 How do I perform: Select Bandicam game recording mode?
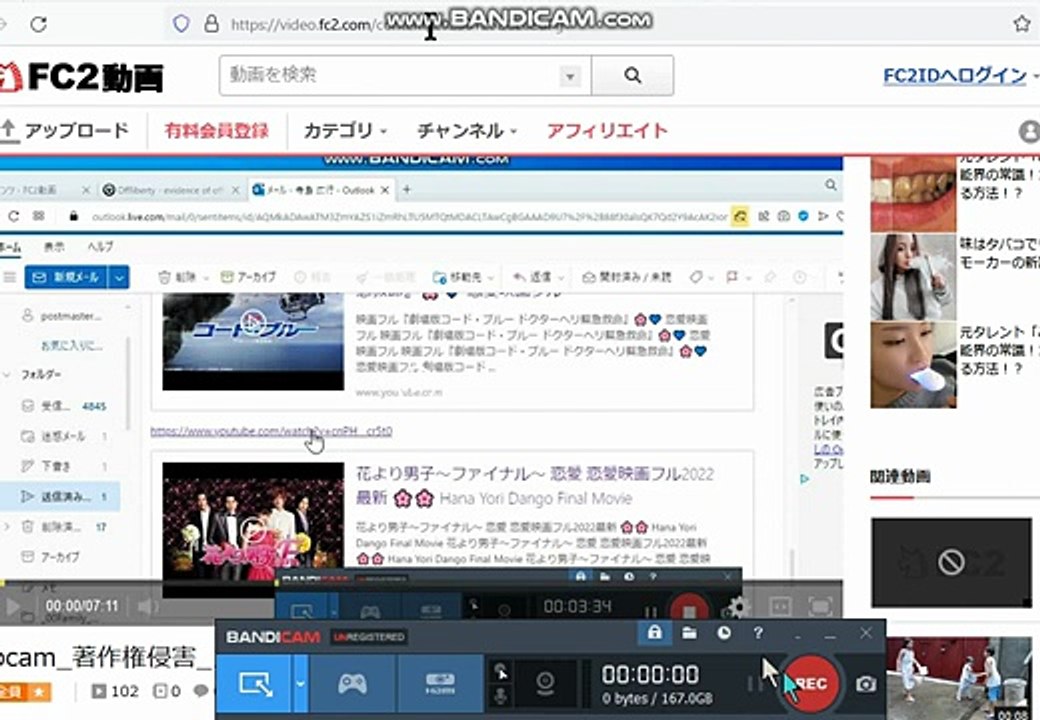pos(353,683)
